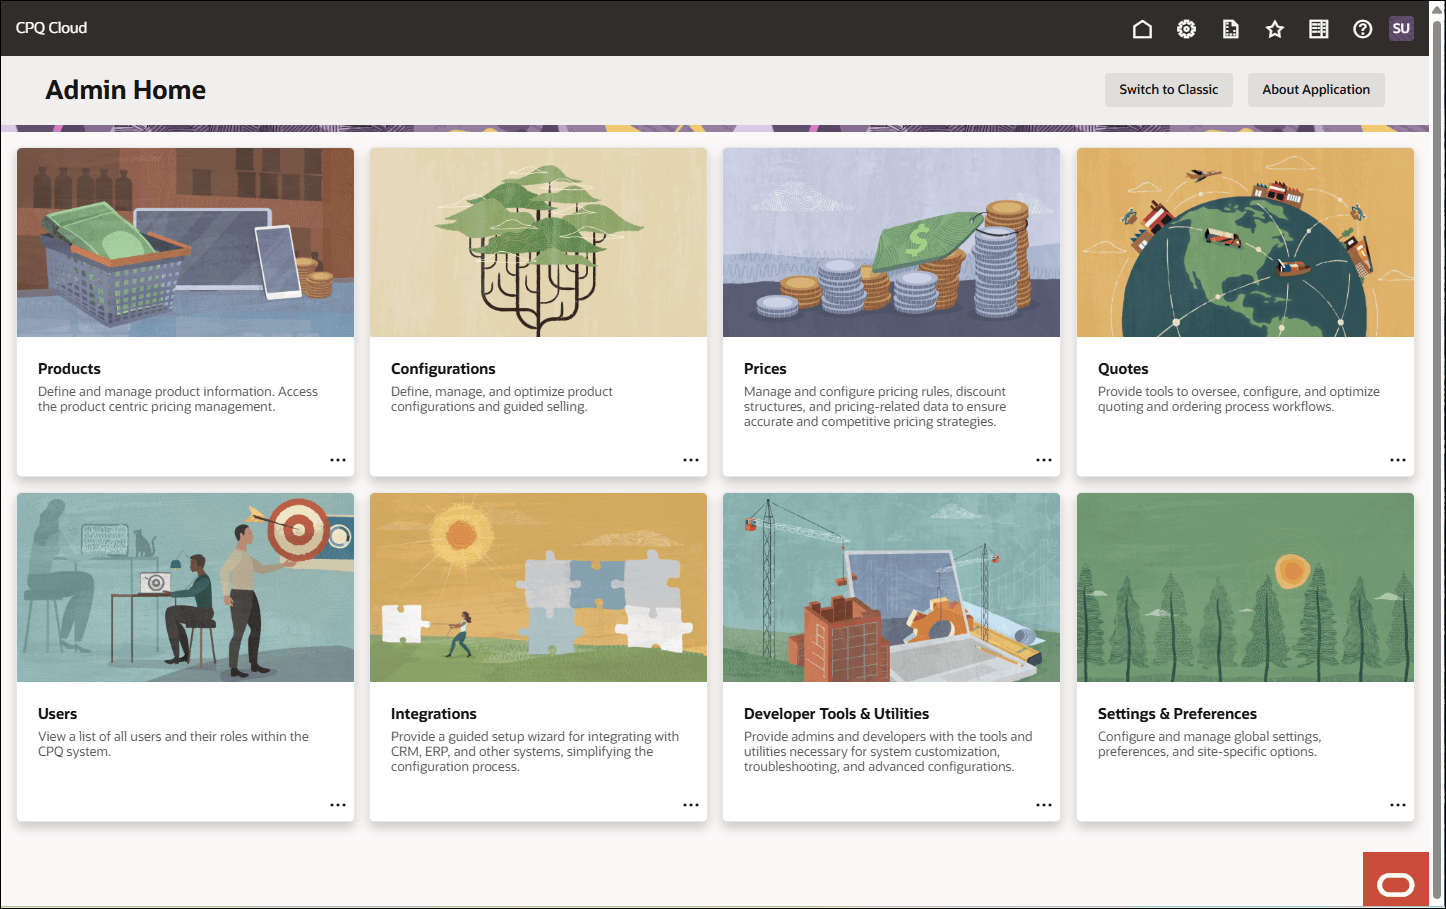Open the gear settings icon in header
Viewport: 1446px width, 909px height.
click(x=1186, y=29)
